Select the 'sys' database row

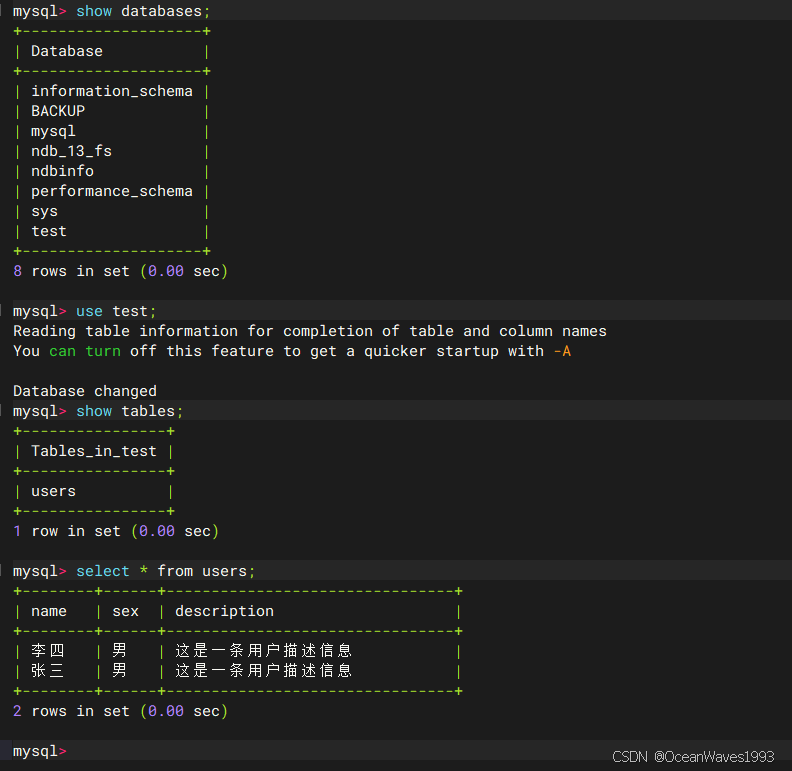(x=44, y=211)
